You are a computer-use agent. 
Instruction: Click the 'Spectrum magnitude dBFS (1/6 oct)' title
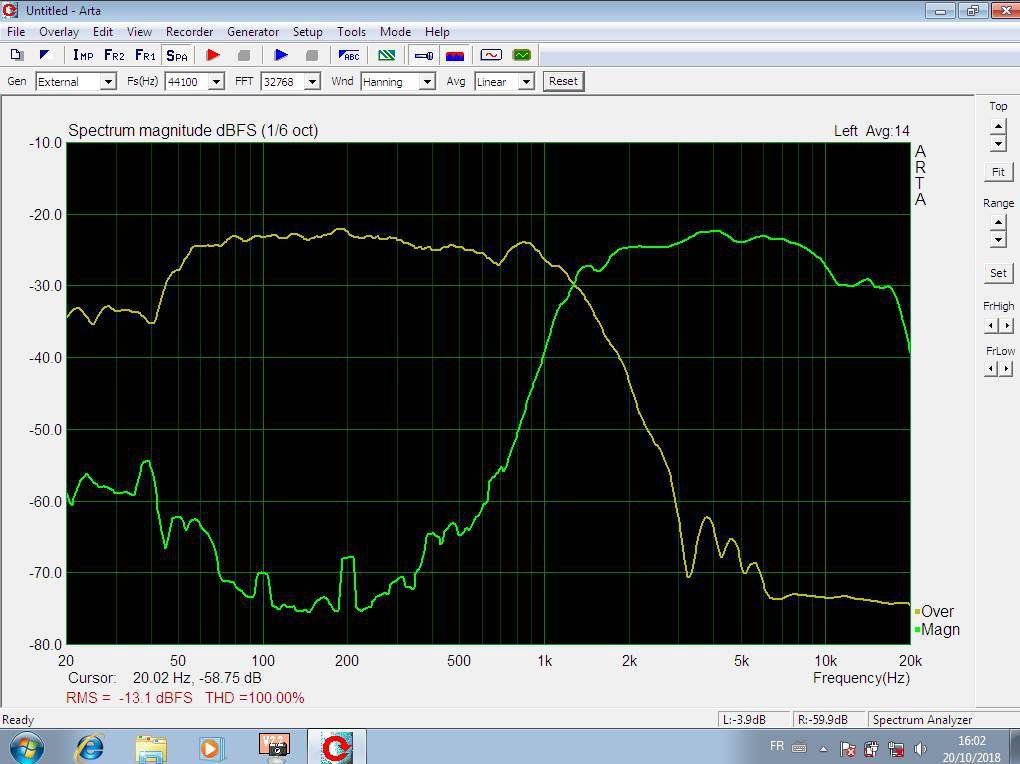[193, 131]
